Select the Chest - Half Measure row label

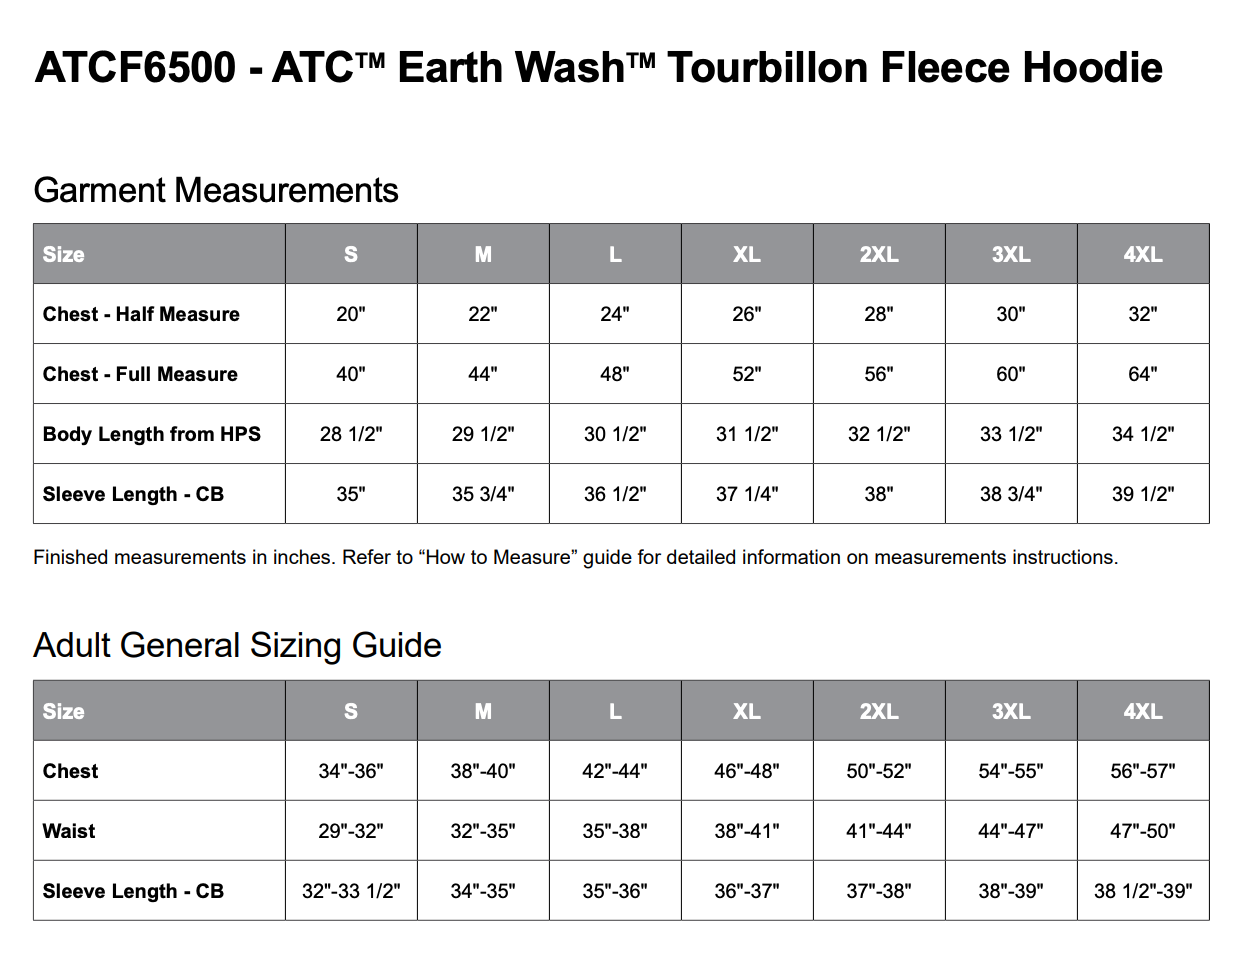[141, 314]
